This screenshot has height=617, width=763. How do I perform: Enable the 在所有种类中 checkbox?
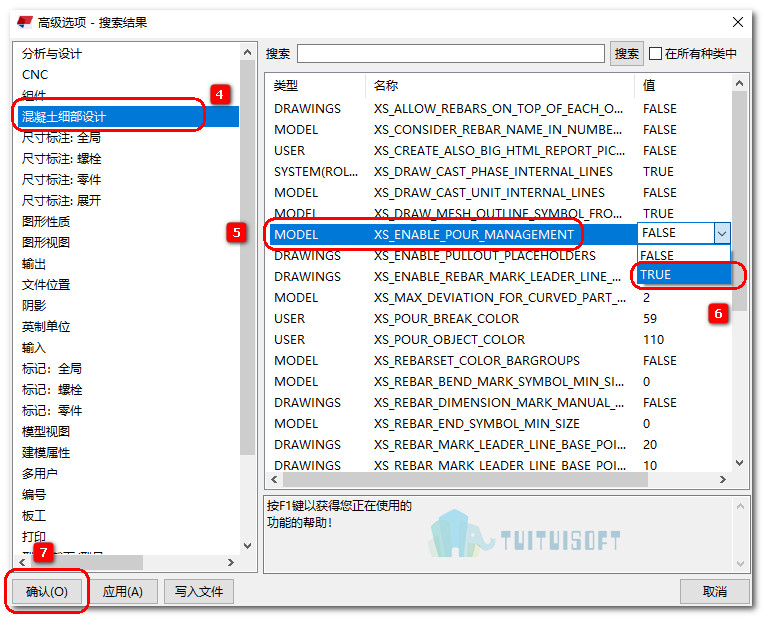(x=655, y=54)
